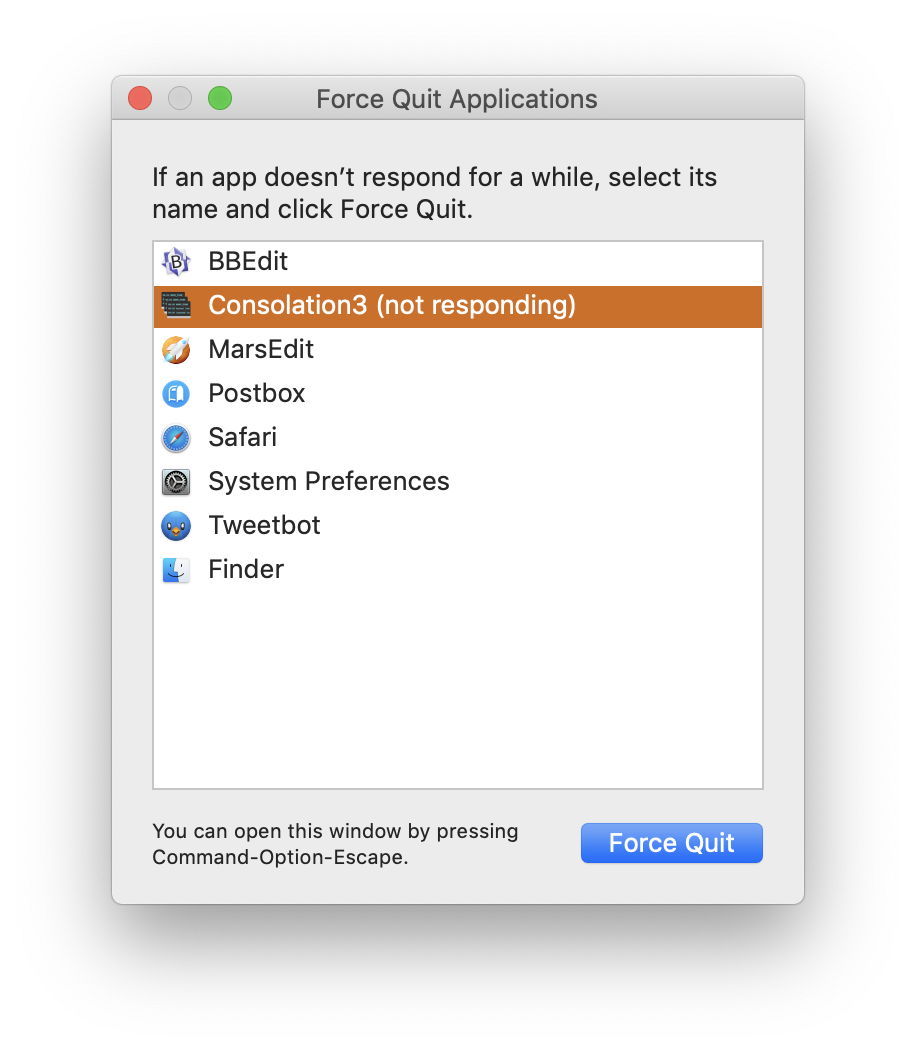Select MarsEdit in the app list

[261, 350]
